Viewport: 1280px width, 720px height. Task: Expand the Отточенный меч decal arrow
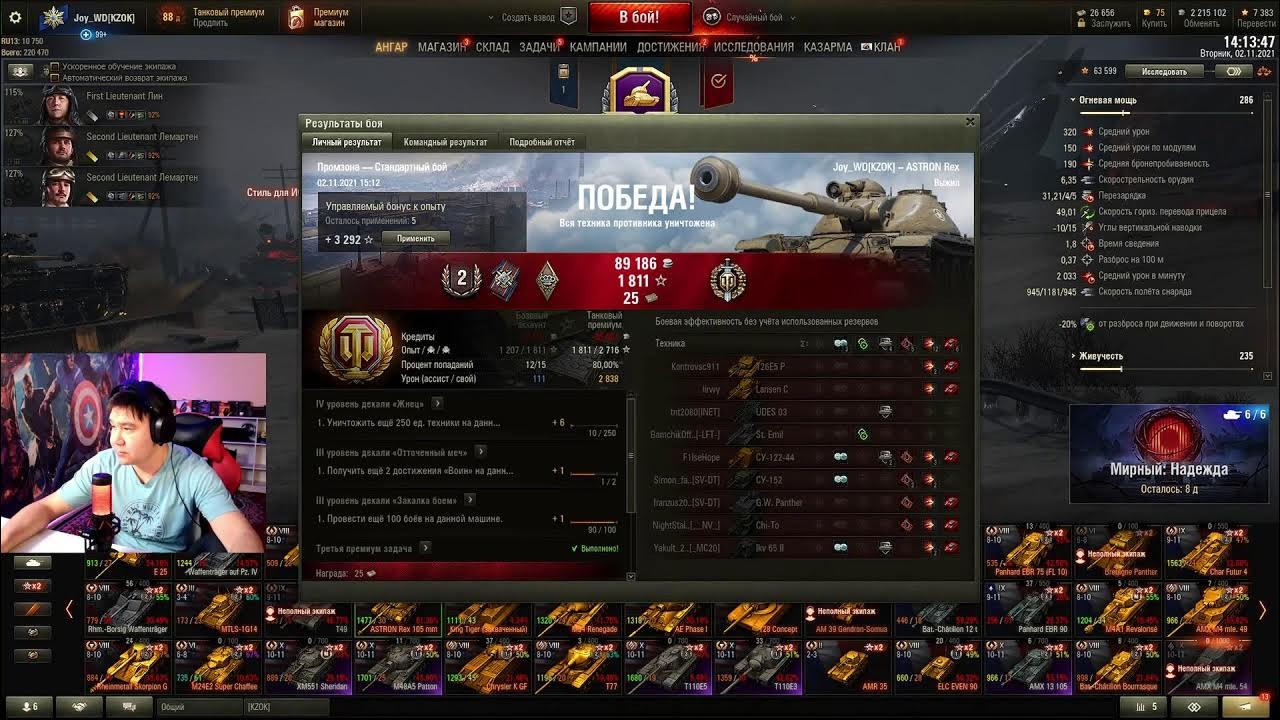480,452
